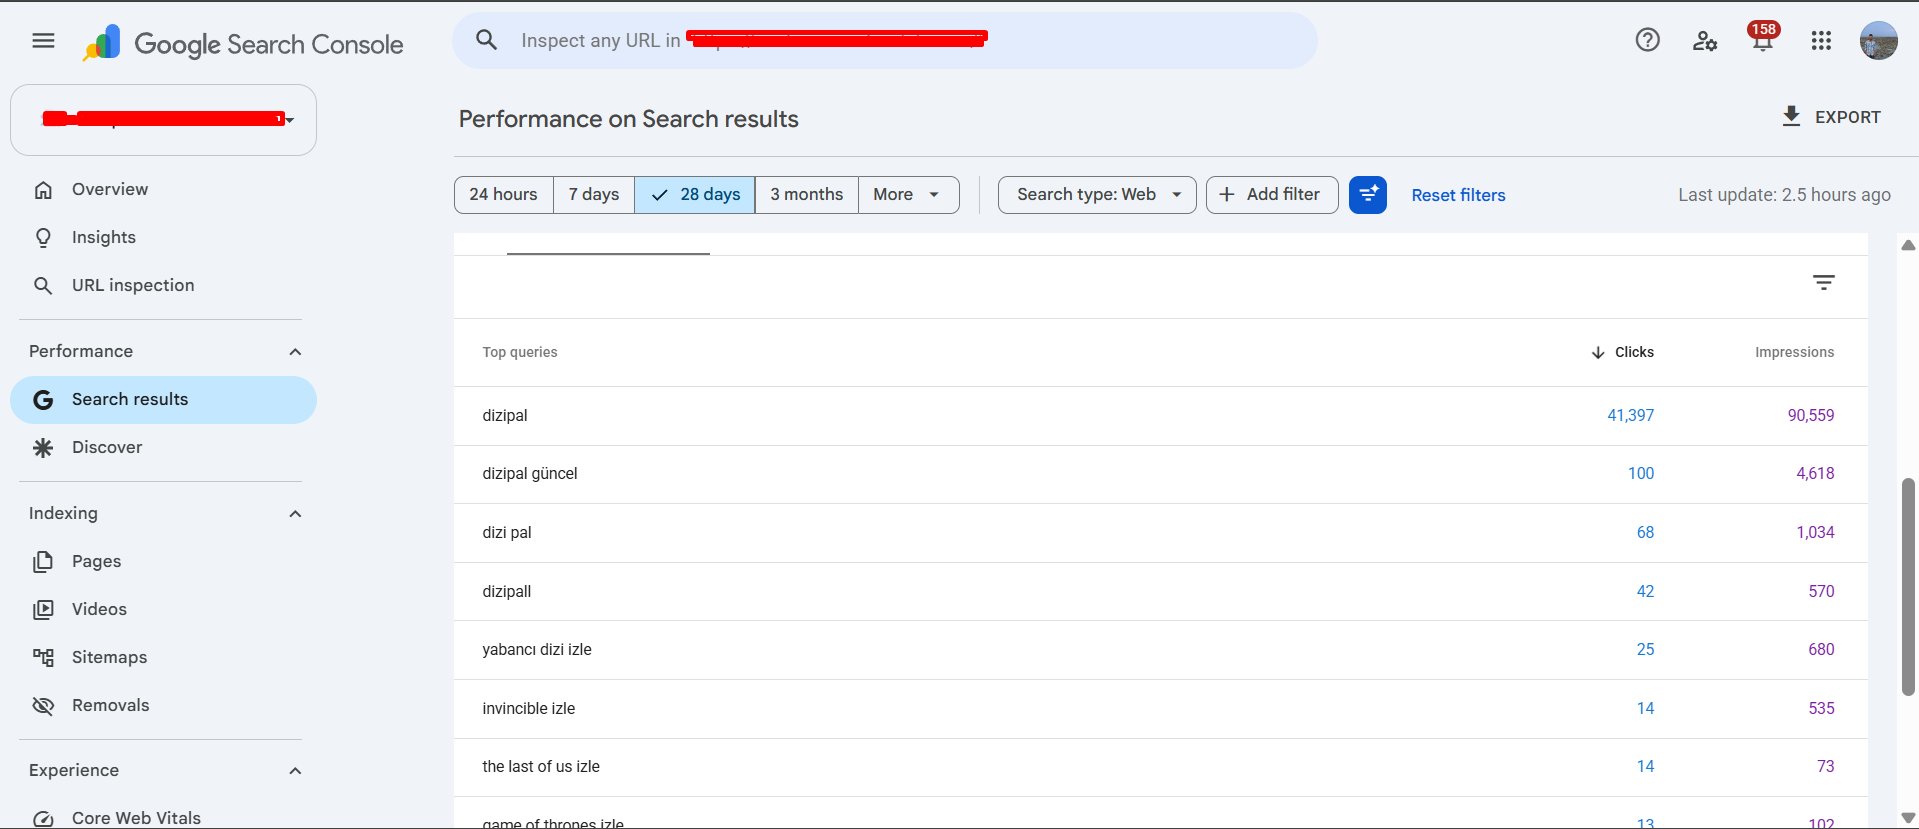This screenshot has height=829, width=1919.
Task: Click the 'dizipal güncel' query row
Action: click(x=1160, y=474)
